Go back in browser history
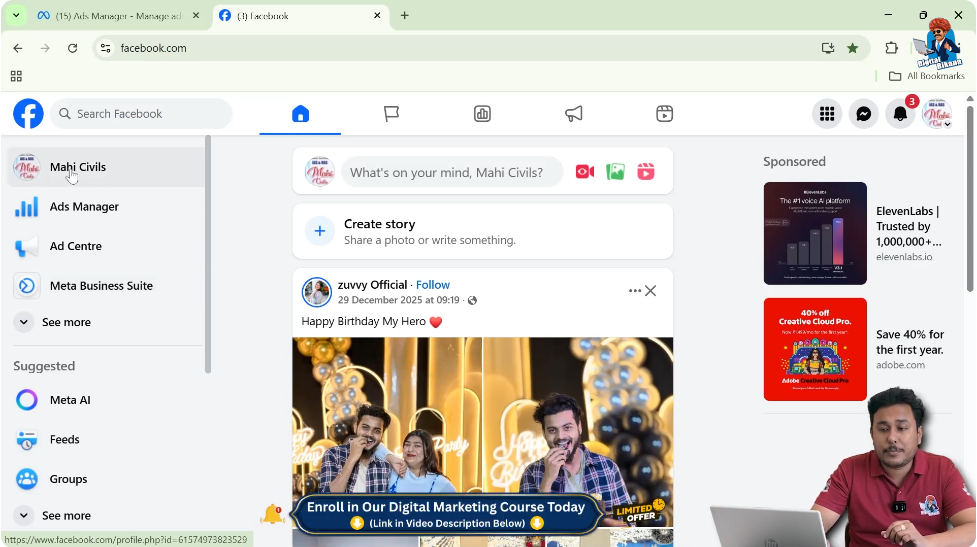Viewport: 977px width, 547px height. pos(17,48)
